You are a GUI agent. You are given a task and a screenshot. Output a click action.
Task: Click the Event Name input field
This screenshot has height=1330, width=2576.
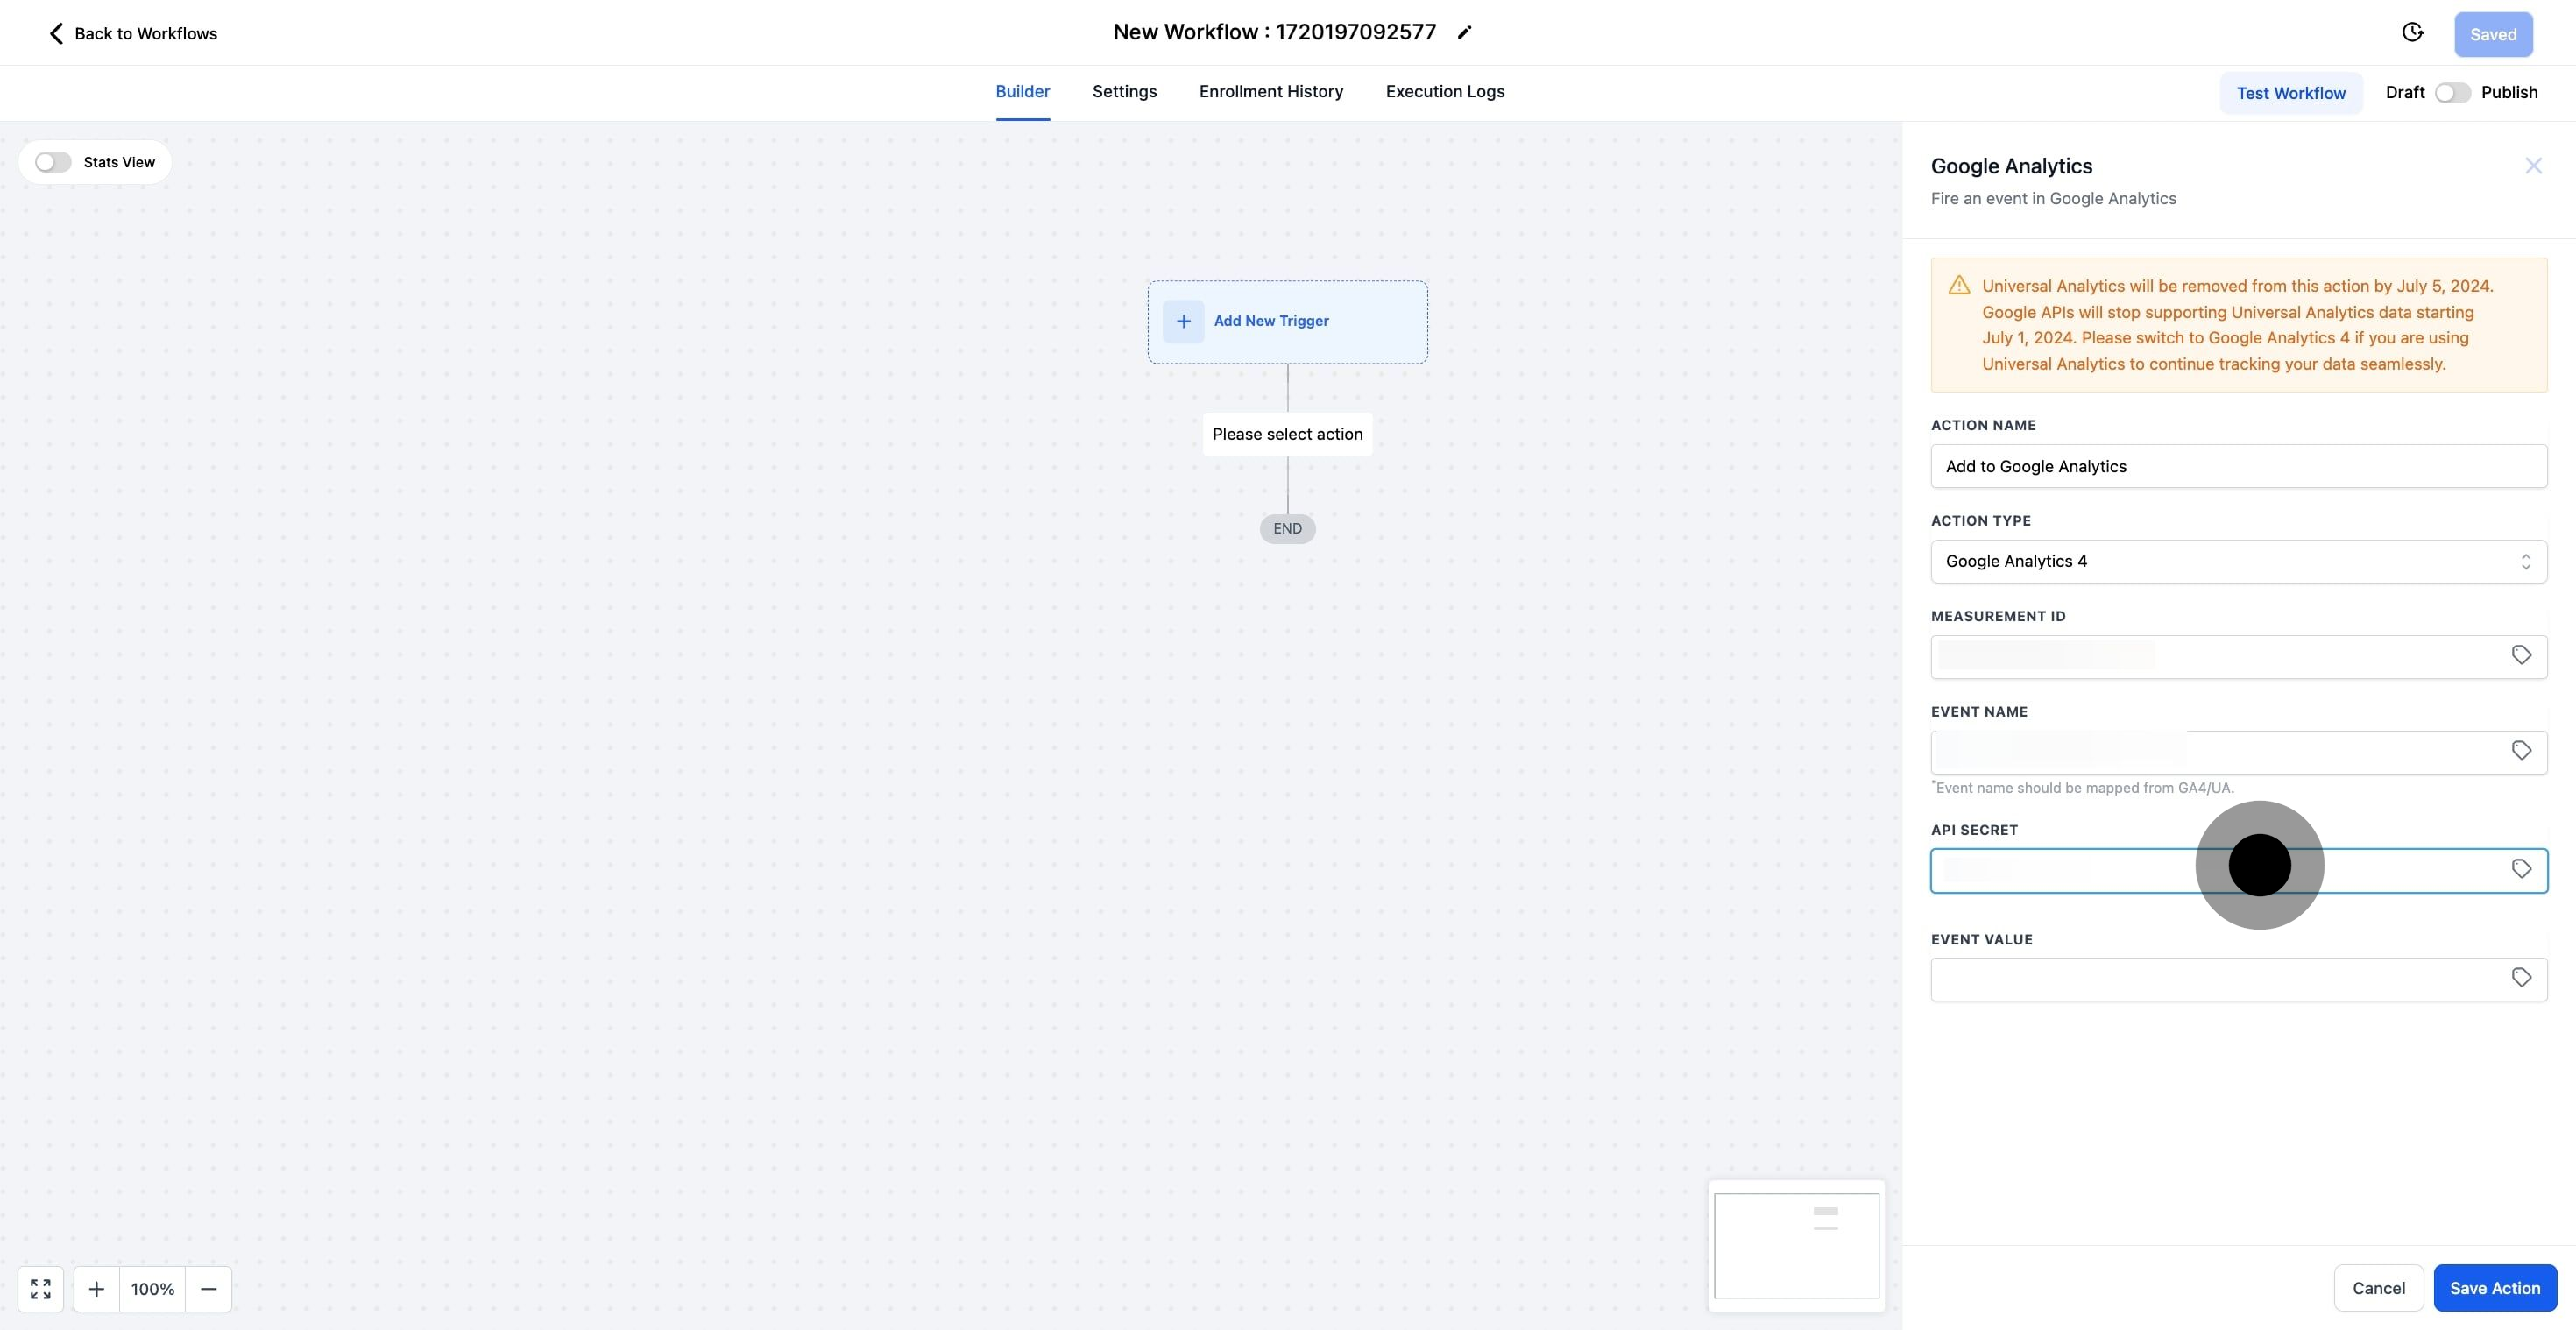pos(2238,752)
